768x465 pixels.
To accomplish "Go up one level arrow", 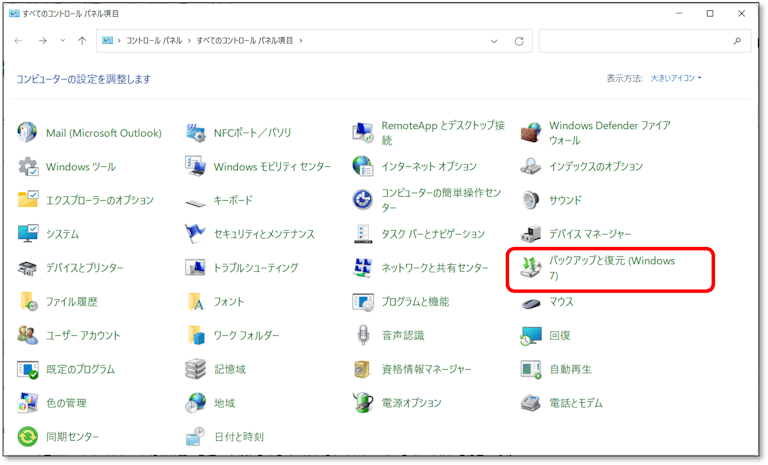I will (x=82, y=41).
